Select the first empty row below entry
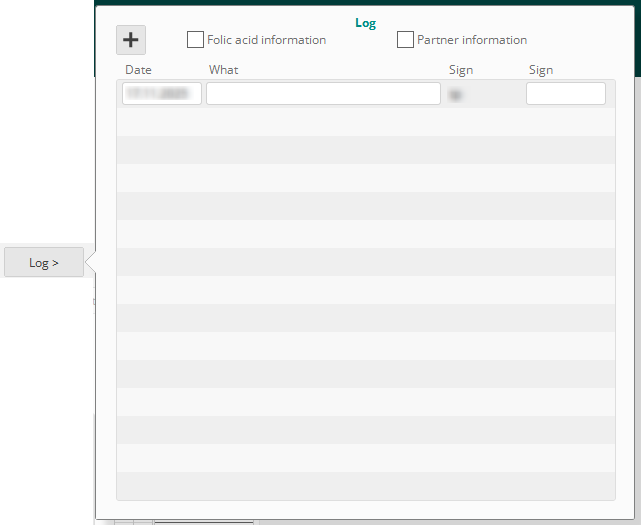This screenshot has height=525, width=641. pyautogui.click(x=365, y=122)
